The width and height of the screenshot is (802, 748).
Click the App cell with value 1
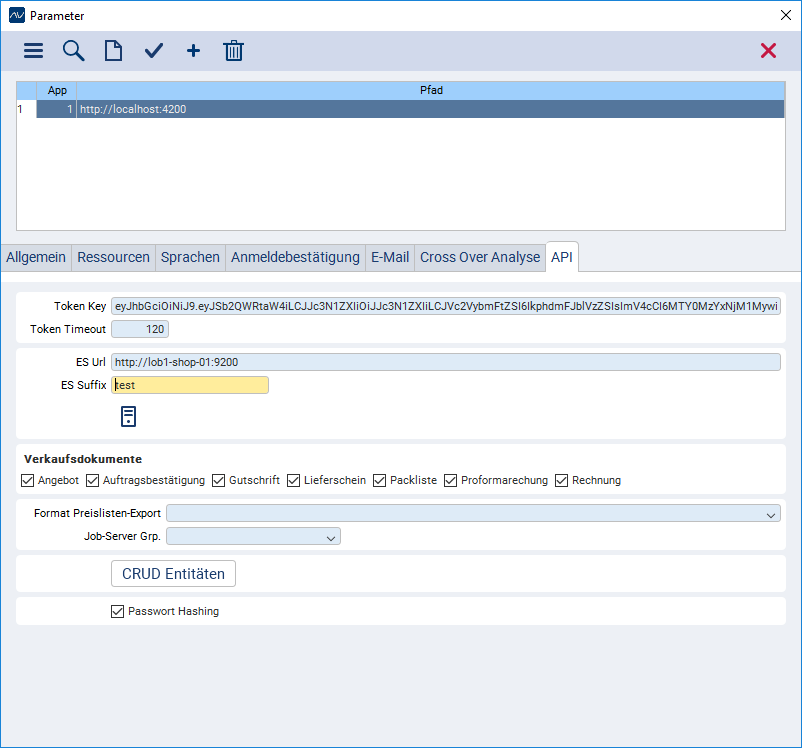tap(57, 109)
